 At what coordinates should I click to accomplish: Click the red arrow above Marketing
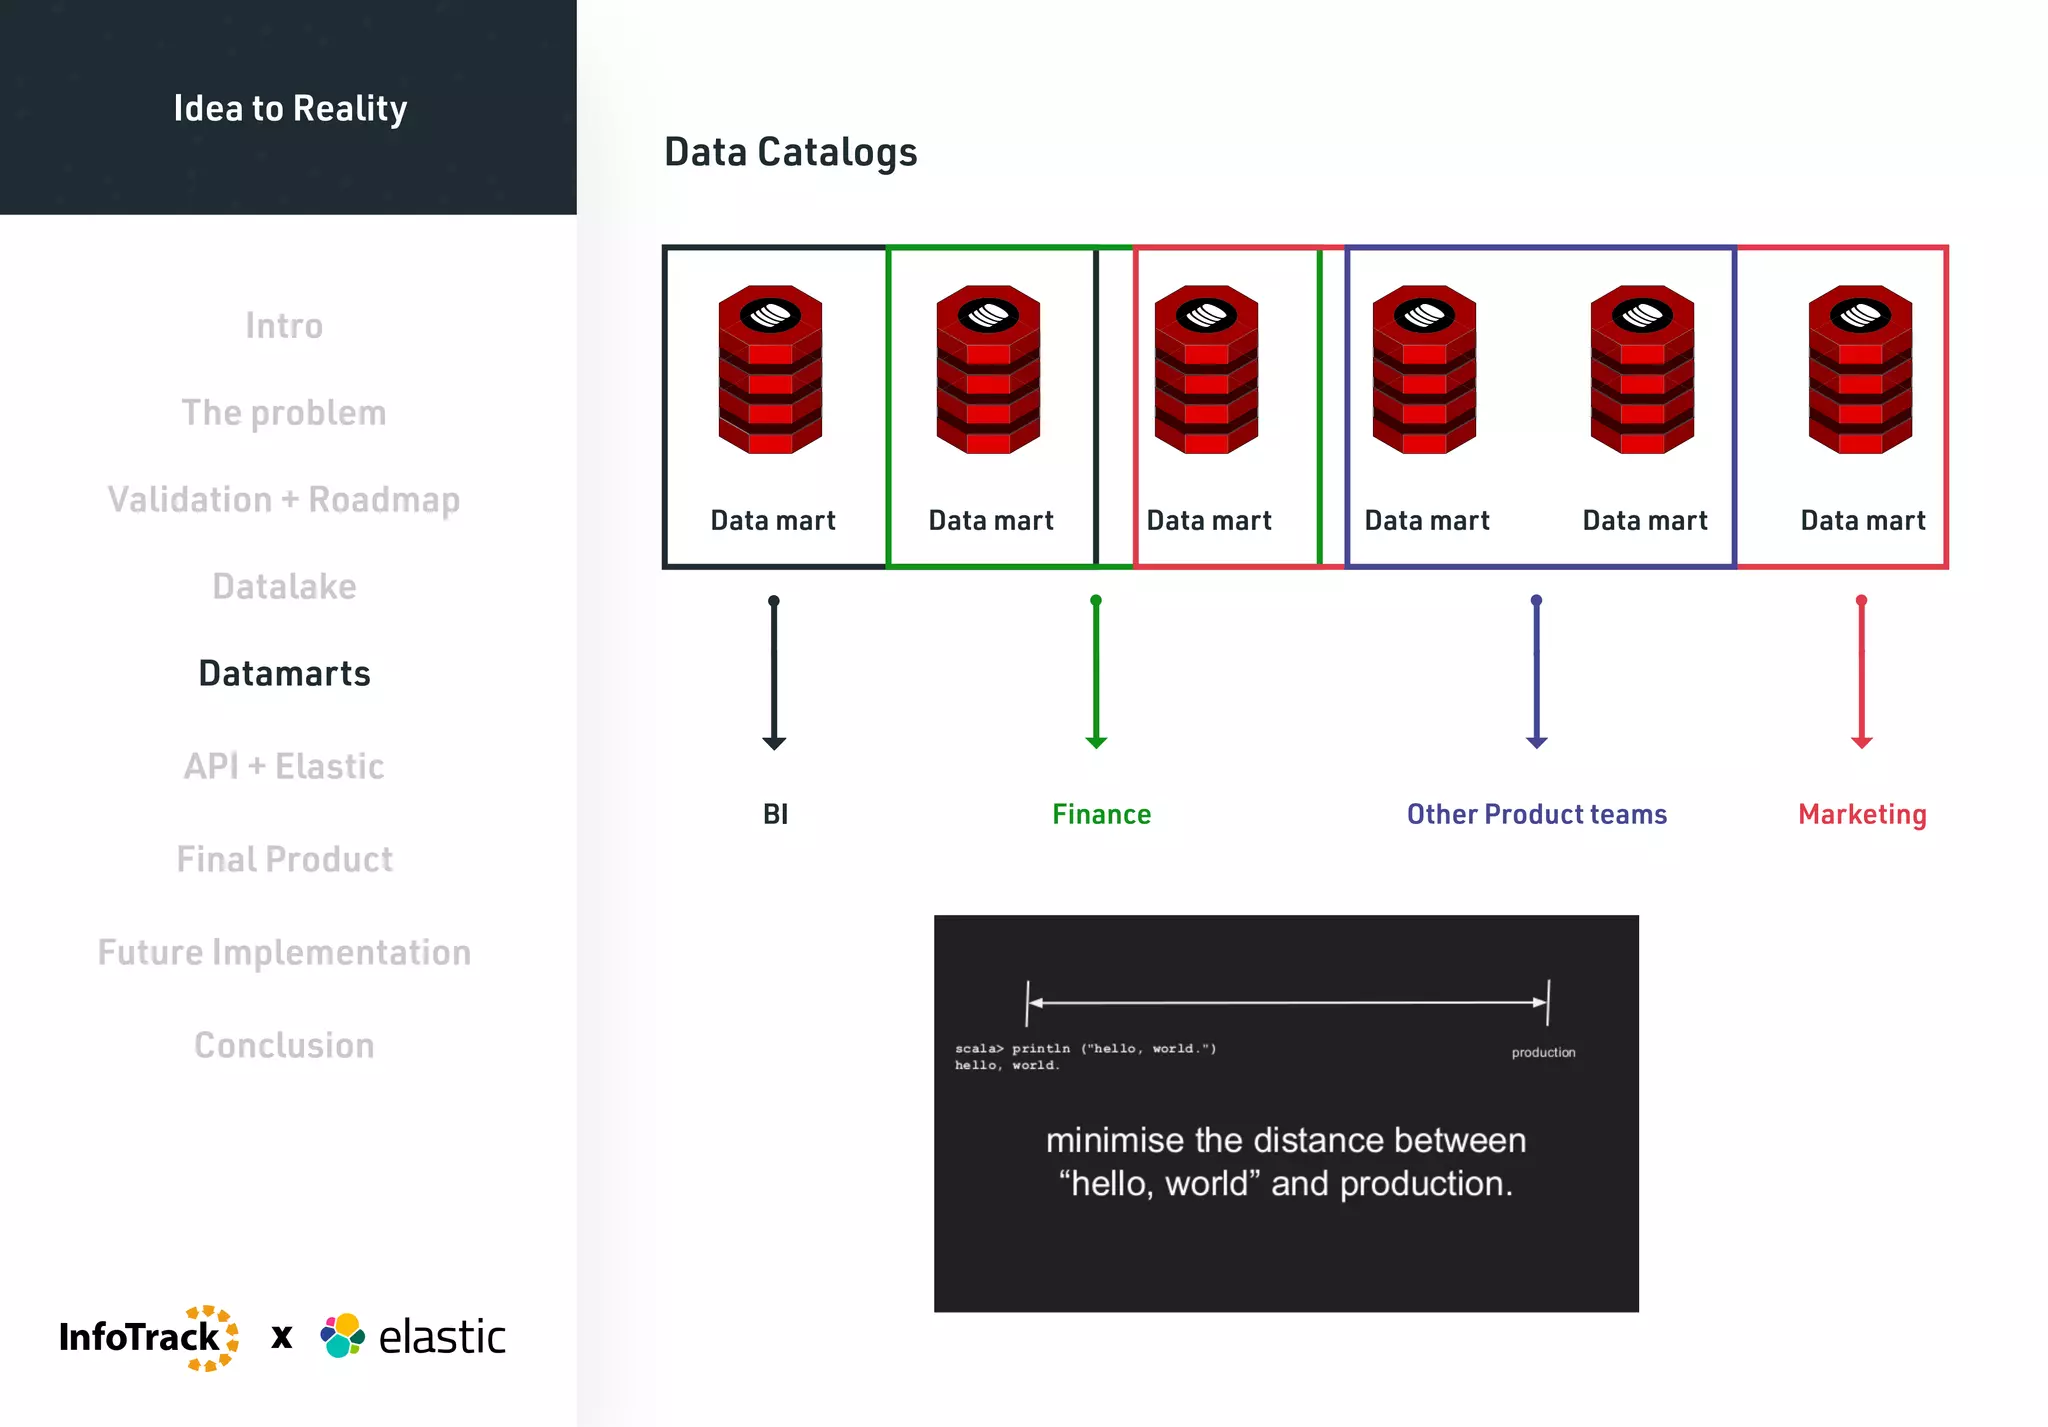(1861, 672)
